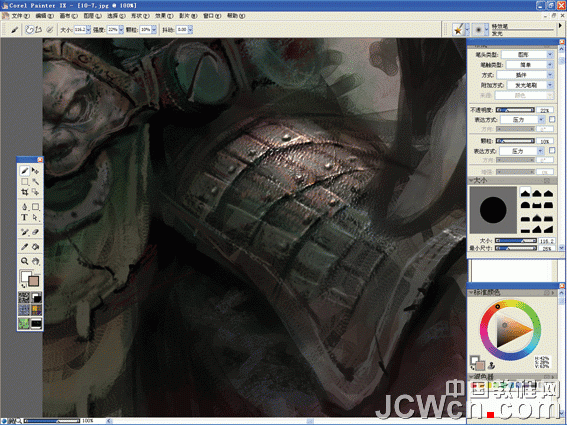Open the 强度 opacity dropdown in property bar
The height and width of the screenshot is (425, 567).
(x=121, y=30)
